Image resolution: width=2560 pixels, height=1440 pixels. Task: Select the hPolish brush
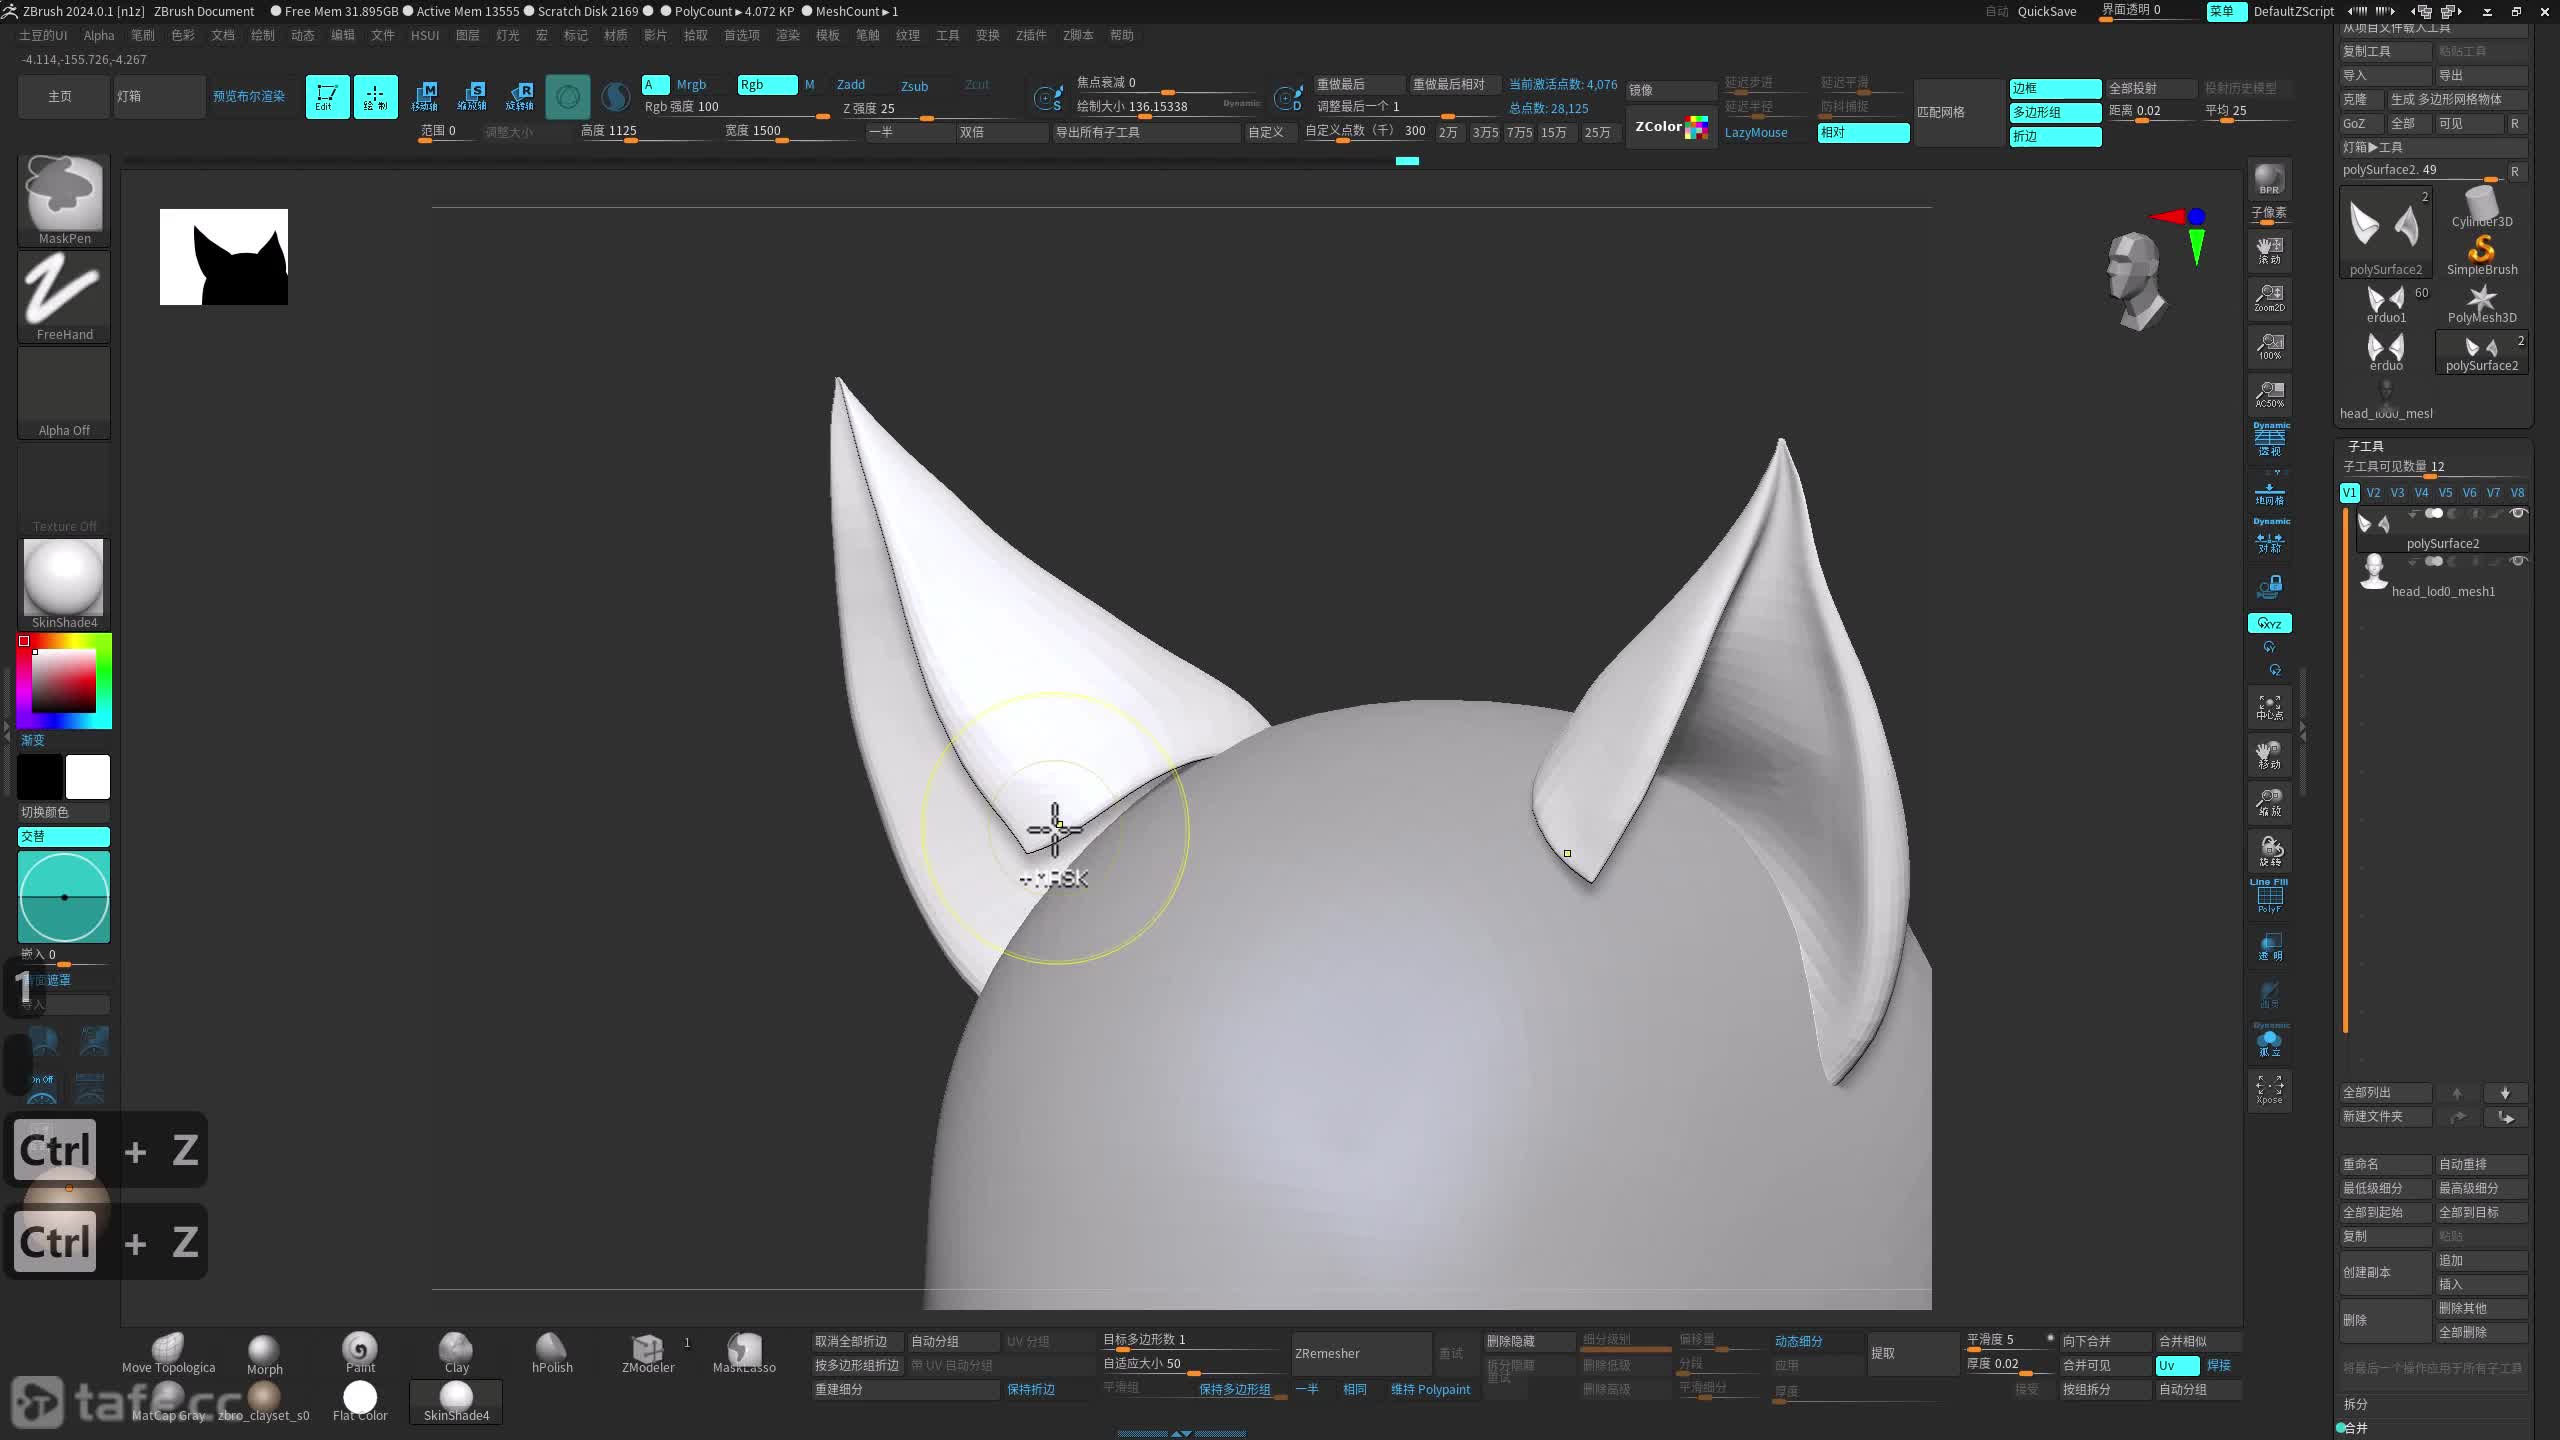pyautogui.click(x=552, y=1353)
